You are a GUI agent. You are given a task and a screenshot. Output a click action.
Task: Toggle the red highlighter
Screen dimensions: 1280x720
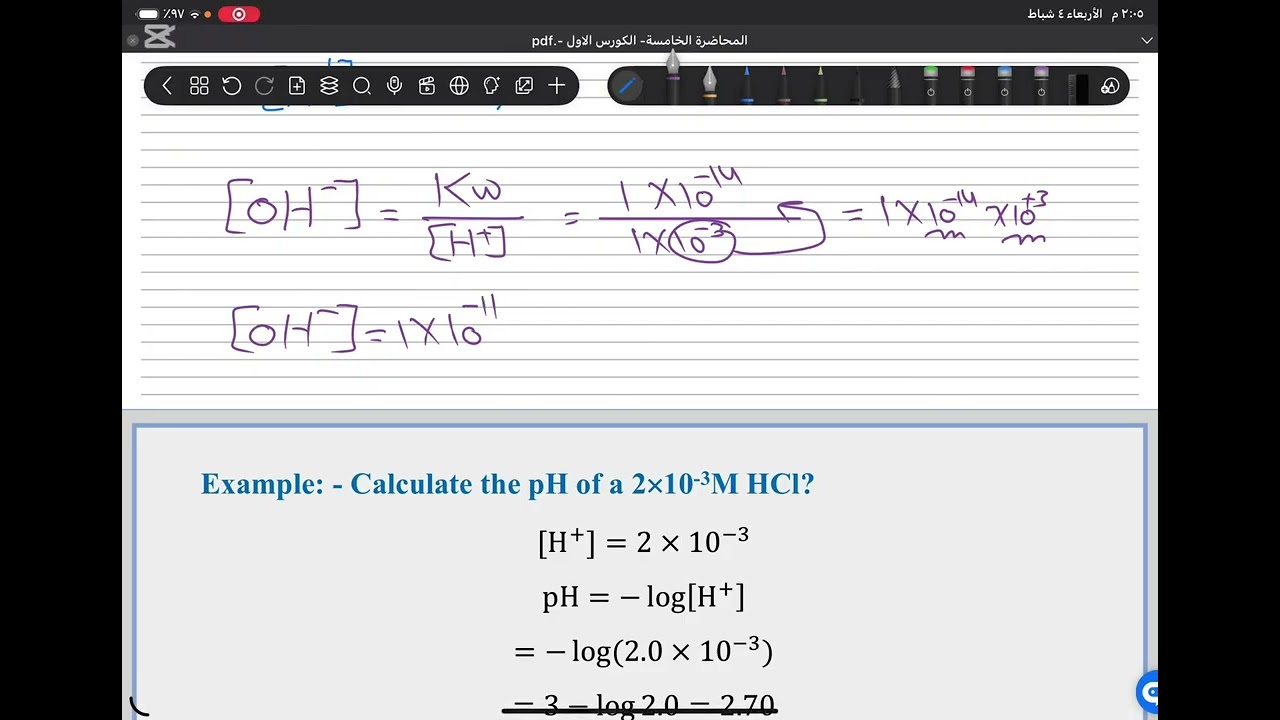(968, 84)
